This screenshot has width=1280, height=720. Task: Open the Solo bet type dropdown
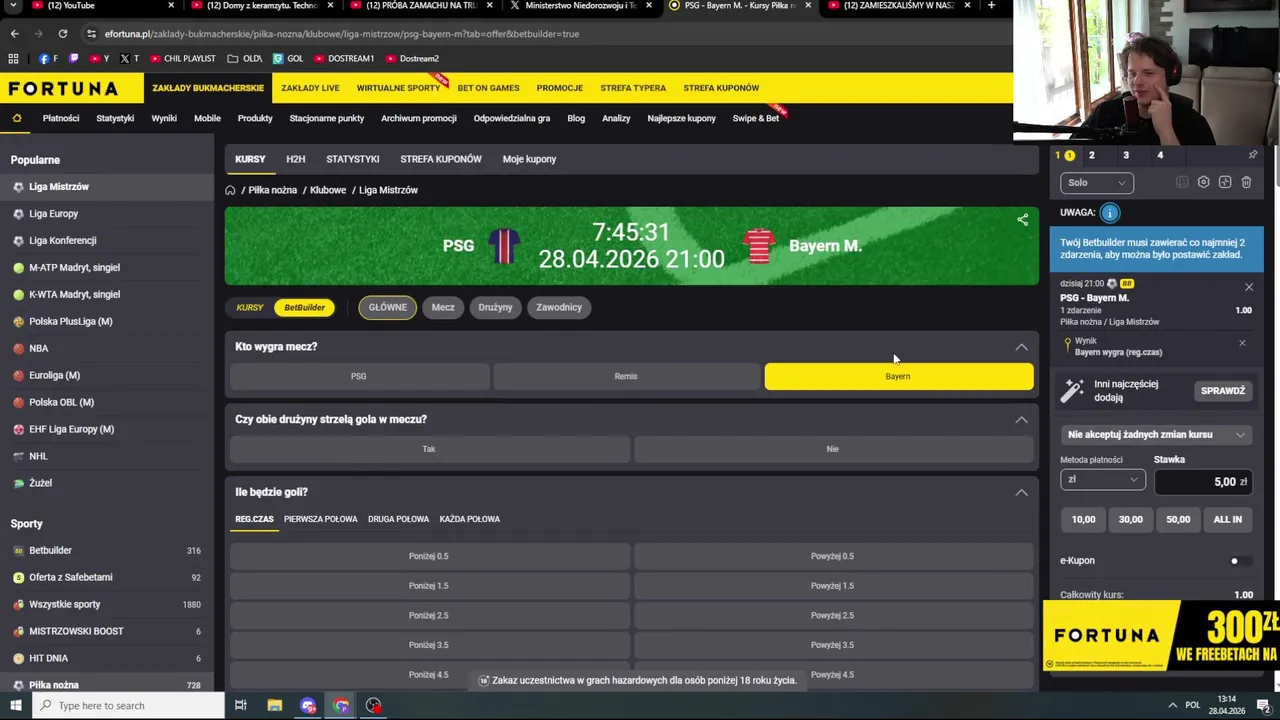[1096, 182]
